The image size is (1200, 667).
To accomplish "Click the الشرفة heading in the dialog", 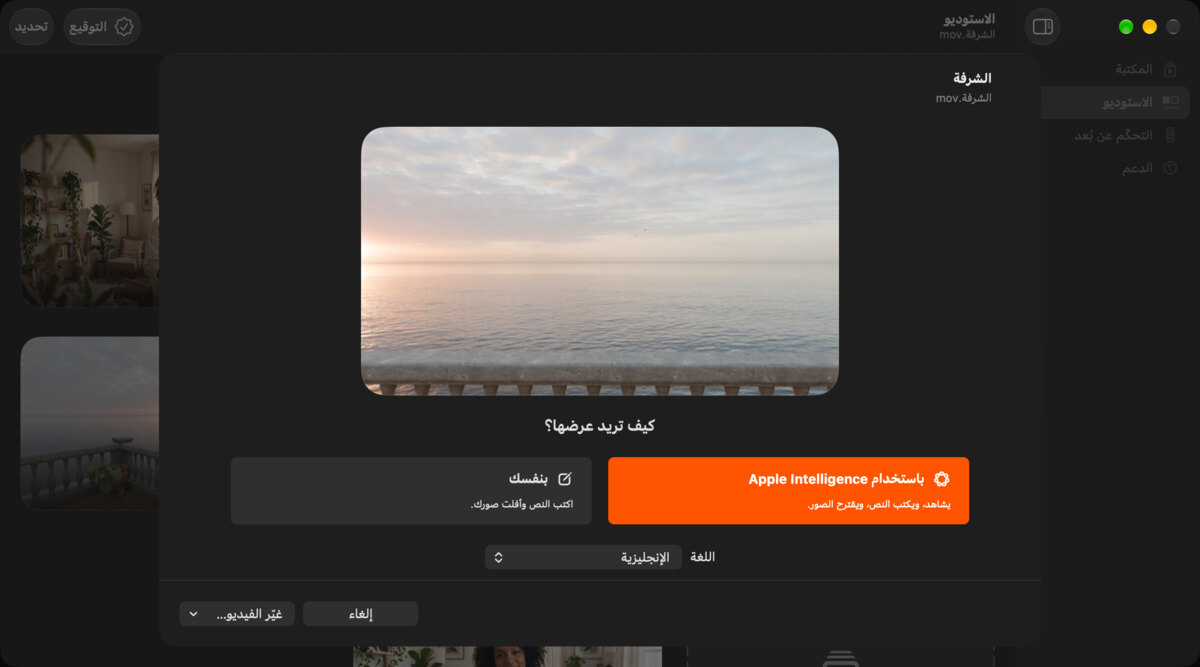I will click(972, 78).
